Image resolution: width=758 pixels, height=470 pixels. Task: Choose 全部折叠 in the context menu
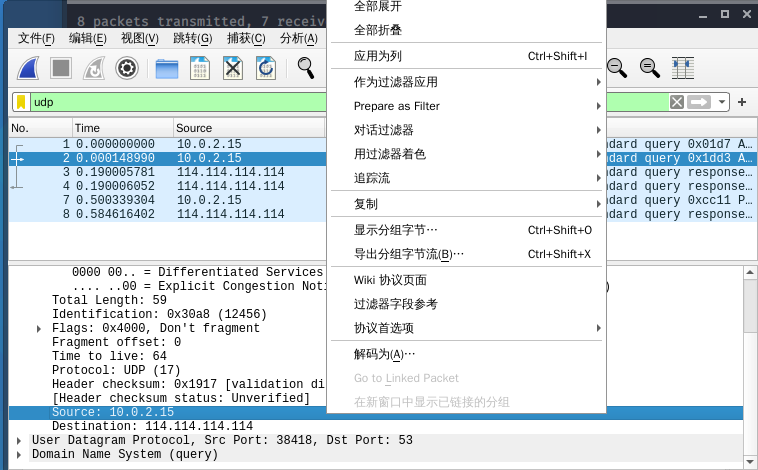(466, 30)
